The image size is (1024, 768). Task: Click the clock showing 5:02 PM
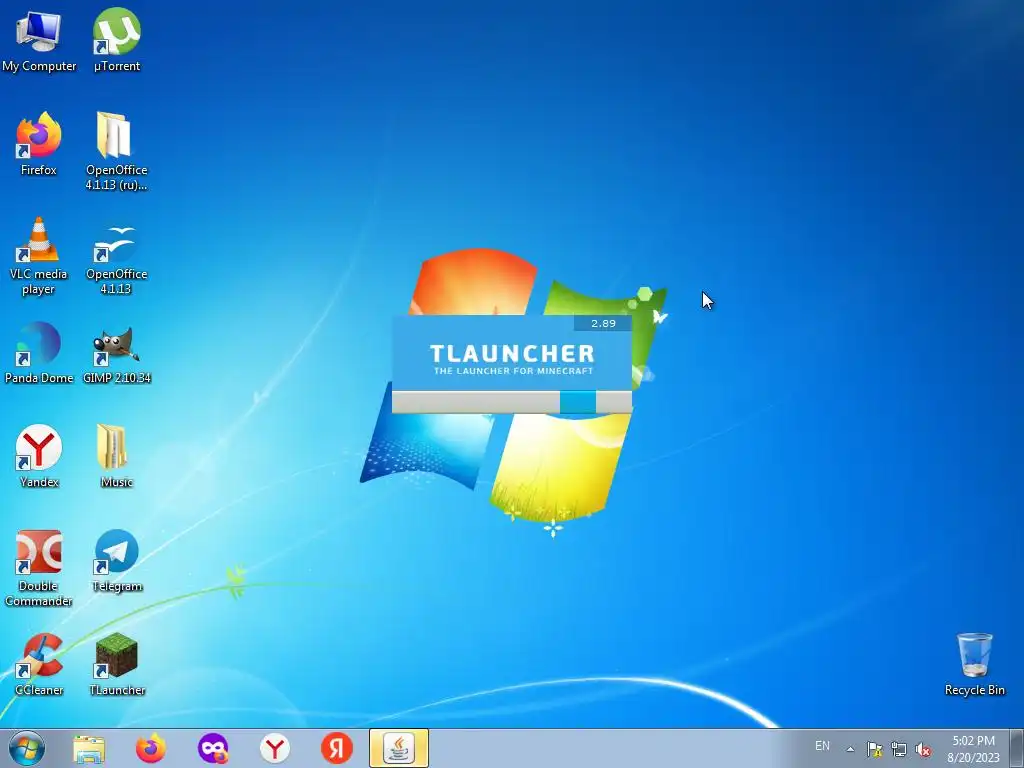pos(973,749)
